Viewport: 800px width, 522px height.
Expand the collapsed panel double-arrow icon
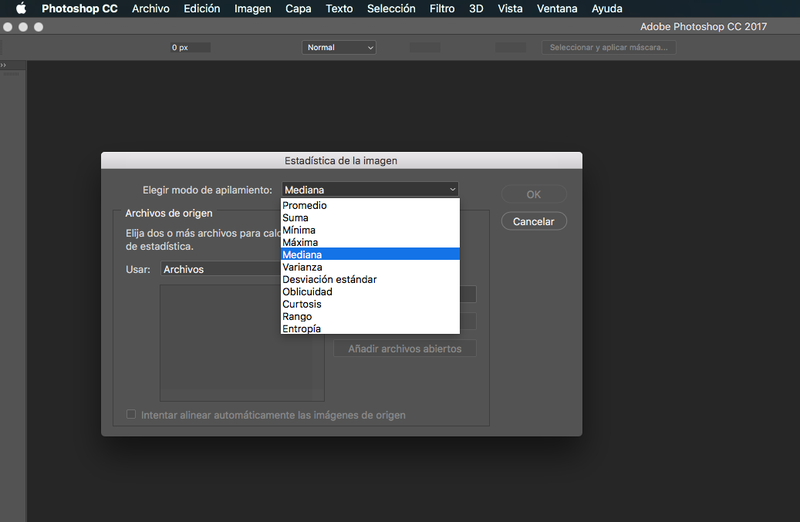click(x=4, y=65)
